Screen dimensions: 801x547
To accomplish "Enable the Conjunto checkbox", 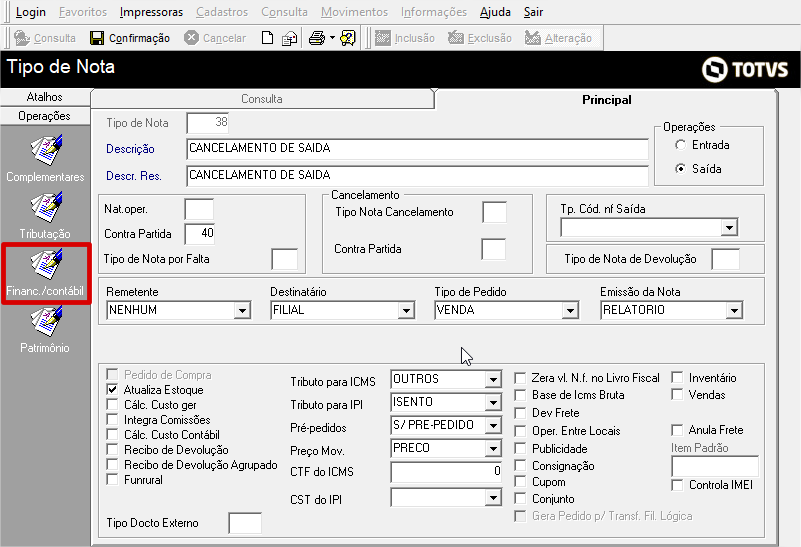I will (x=520, y=498).
